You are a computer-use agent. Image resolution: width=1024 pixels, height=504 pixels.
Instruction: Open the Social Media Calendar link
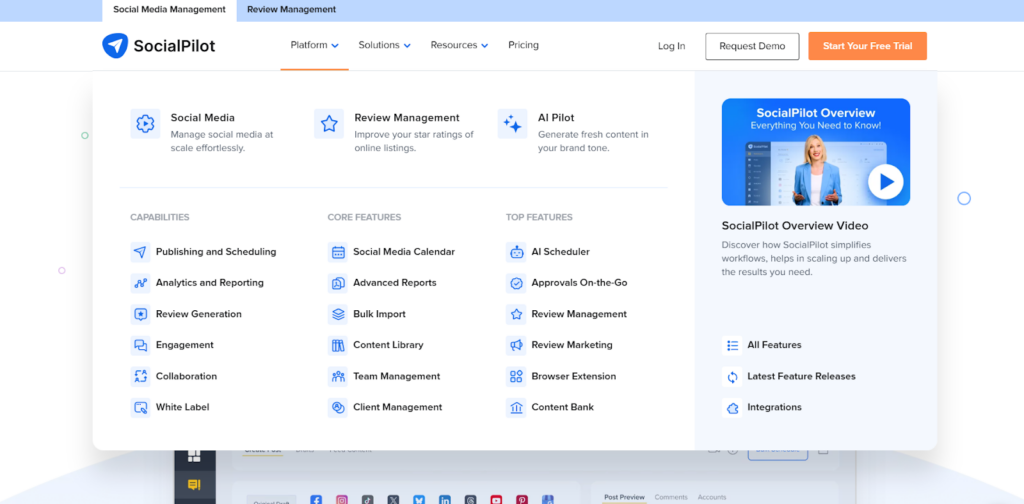pyautogui.click(x=404, y=252)
